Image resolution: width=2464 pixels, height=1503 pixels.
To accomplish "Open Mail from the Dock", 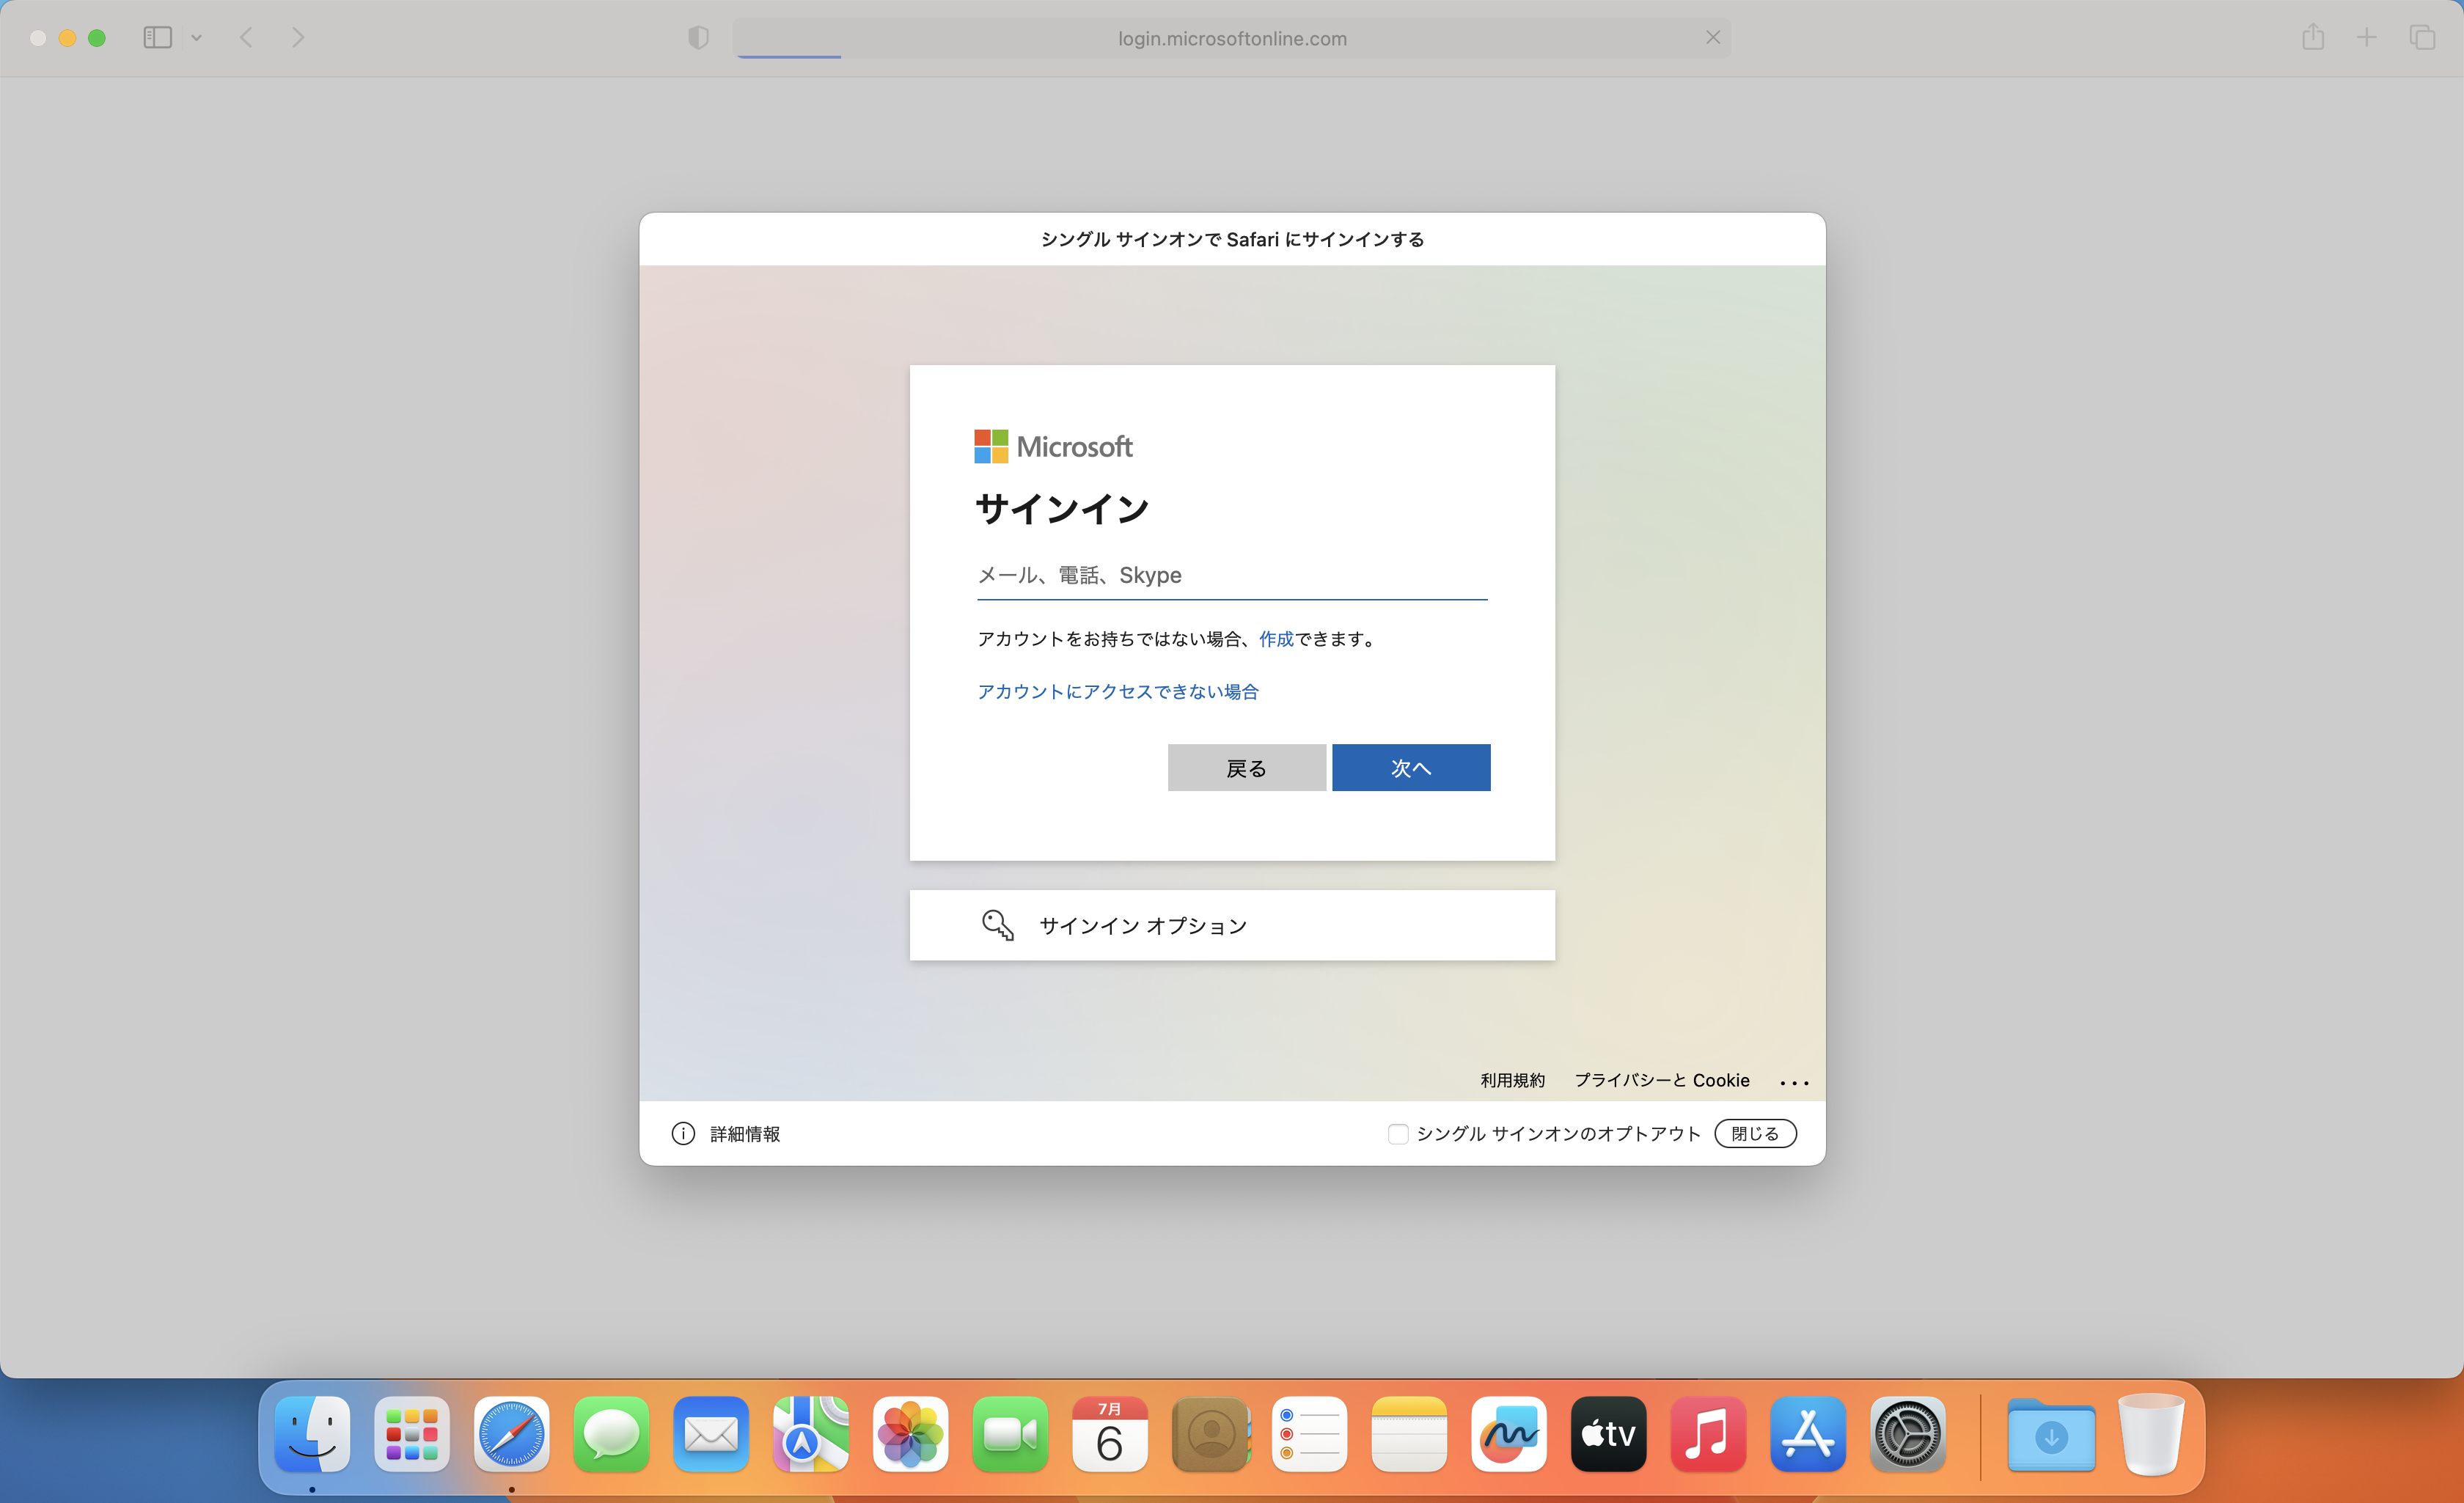I will 711,1434.
